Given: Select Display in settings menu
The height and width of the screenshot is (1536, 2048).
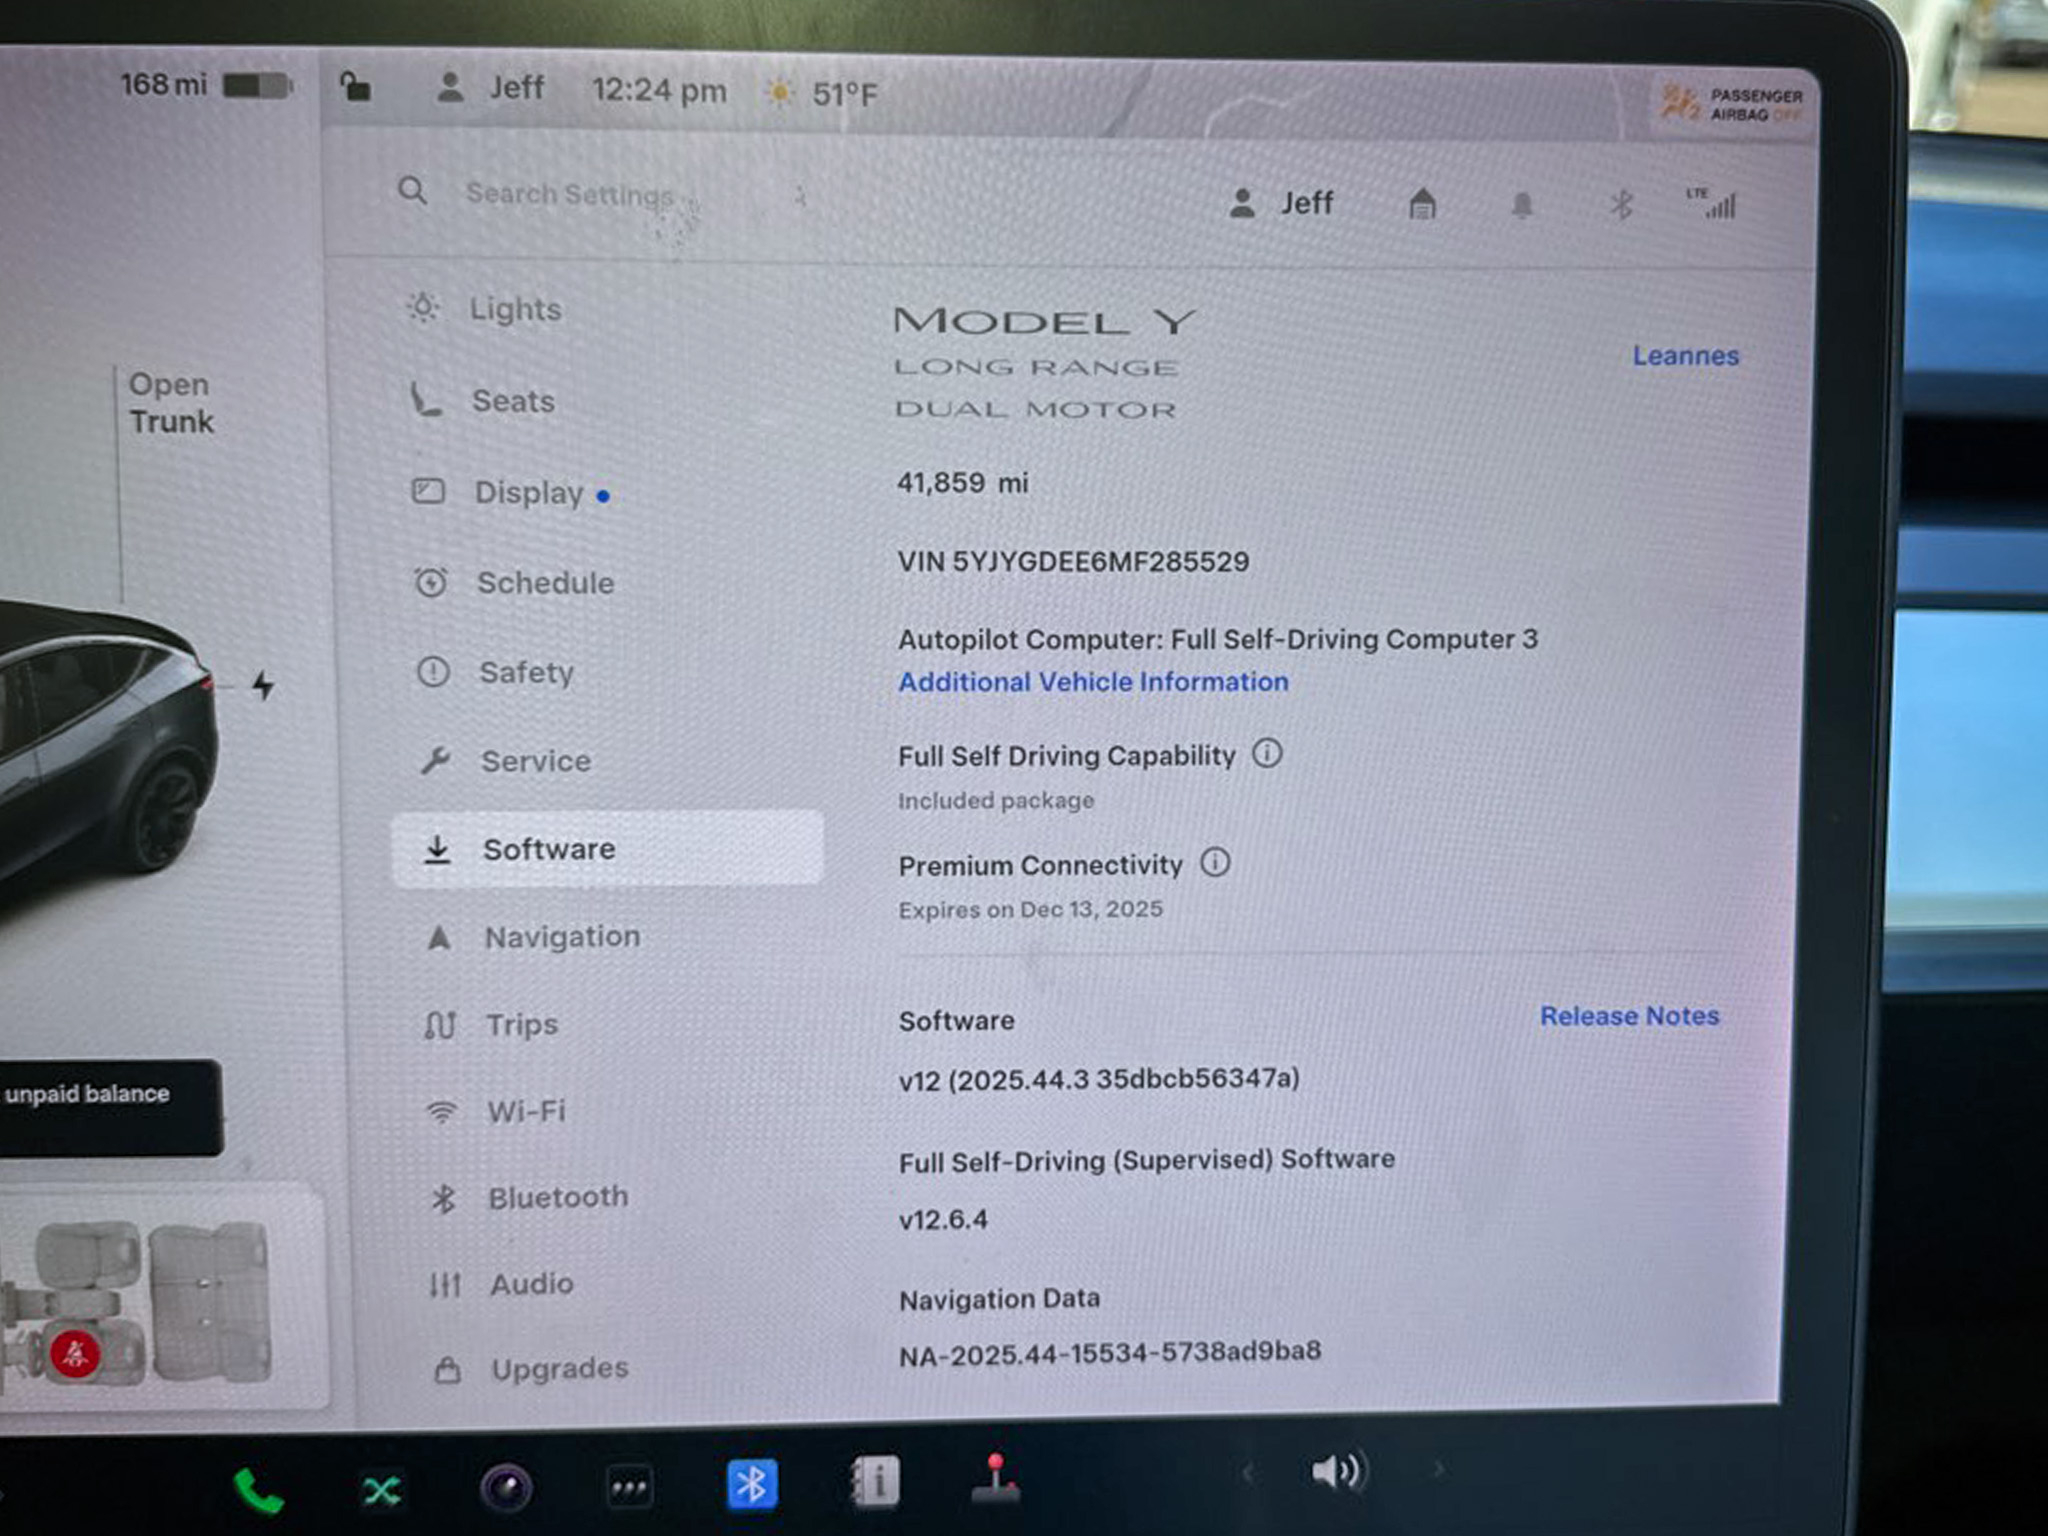Looking at the screenshot, I should [528, 493].
